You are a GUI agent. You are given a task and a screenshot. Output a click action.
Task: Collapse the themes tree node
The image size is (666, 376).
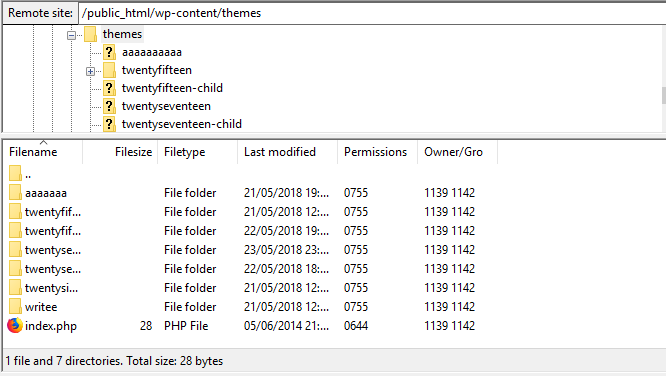point(71,35)
